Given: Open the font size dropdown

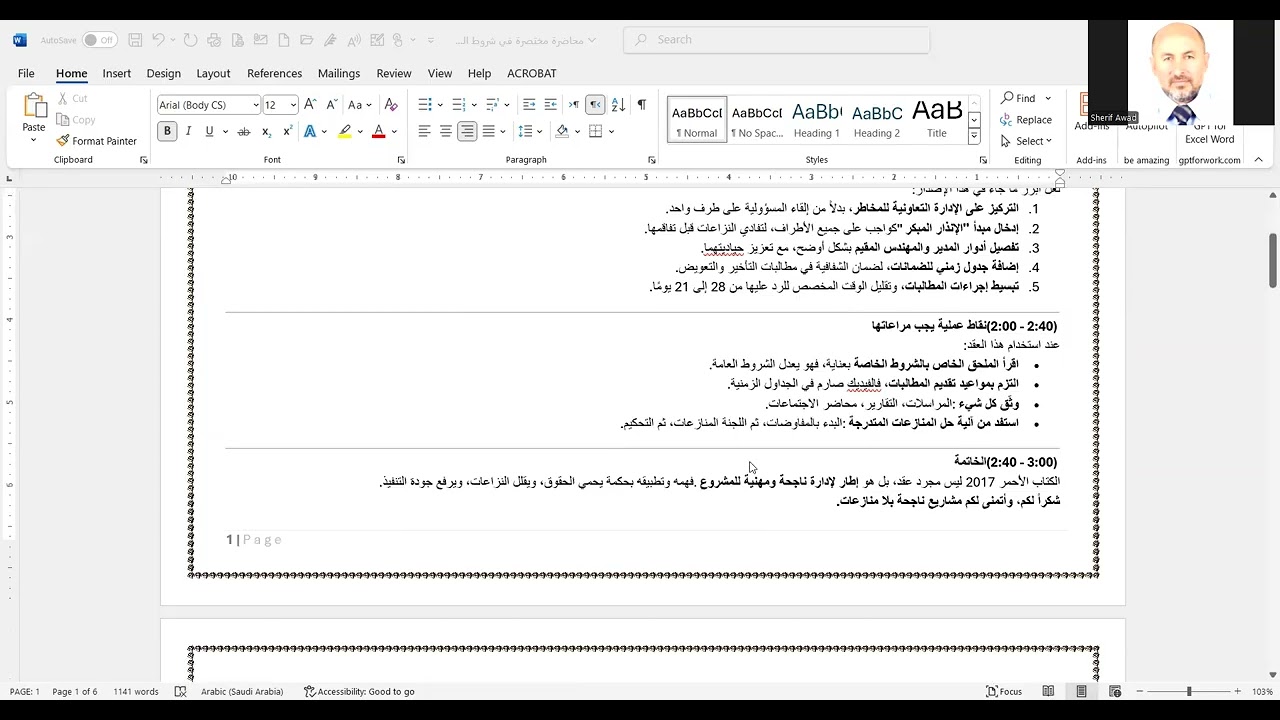Looking at the screenshot, I should click(293, 105).
